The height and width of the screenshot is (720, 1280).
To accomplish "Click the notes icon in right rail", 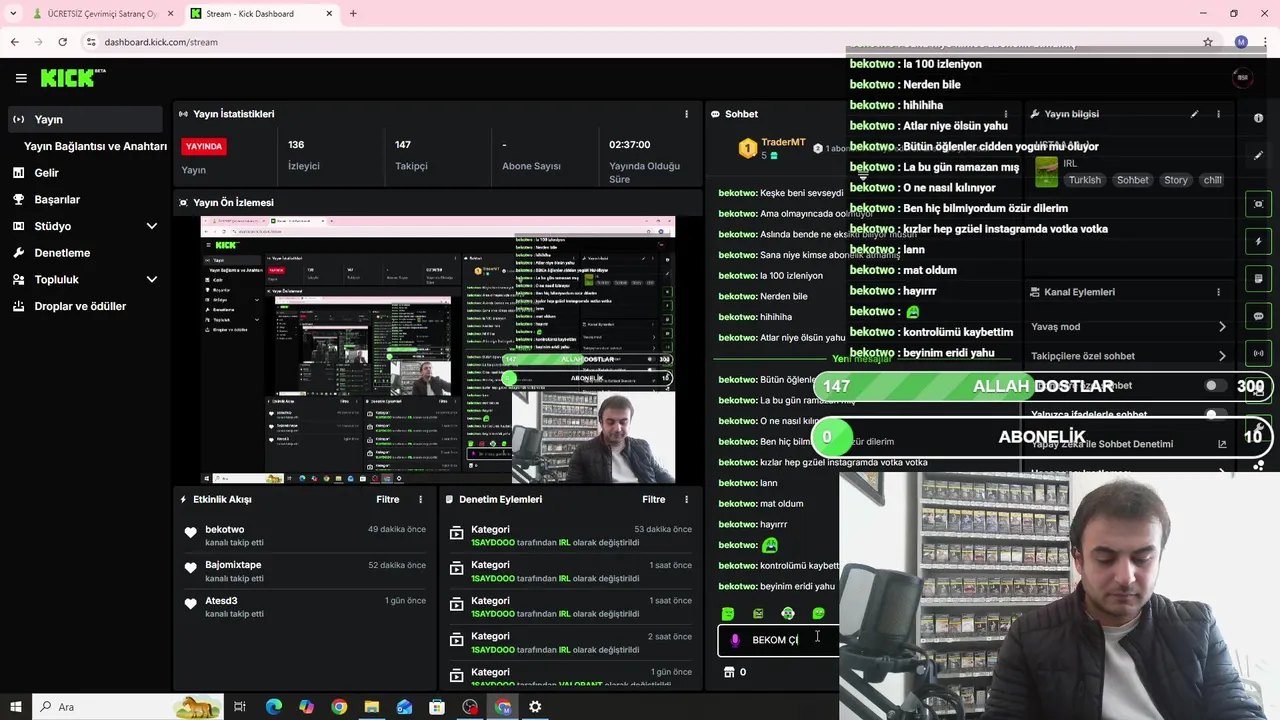I will 1258,278.
